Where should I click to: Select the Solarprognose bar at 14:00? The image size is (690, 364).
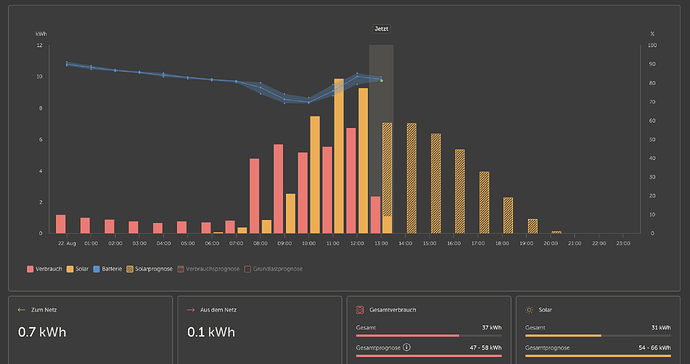point(411,178)
